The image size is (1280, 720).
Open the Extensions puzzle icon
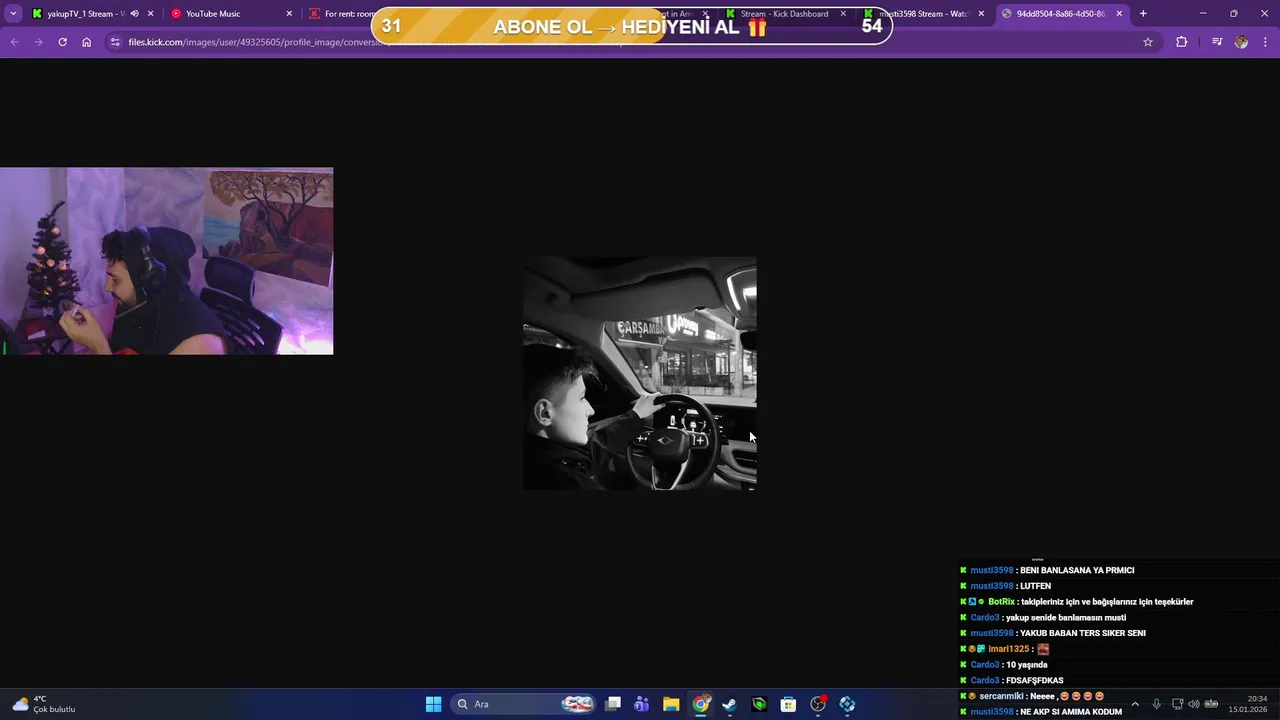point(1181,42)
